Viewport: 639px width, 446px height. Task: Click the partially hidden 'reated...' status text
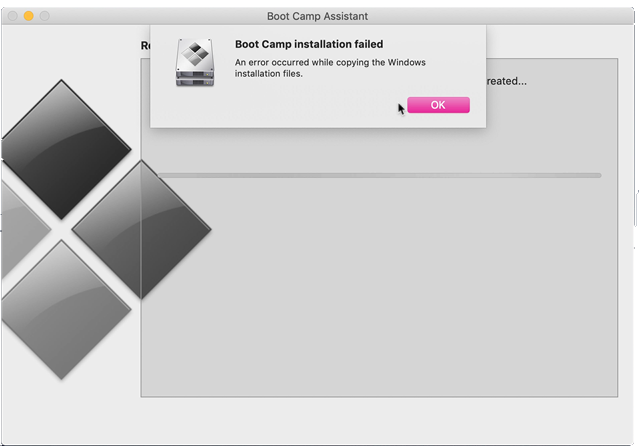click(x=507, y=81)
